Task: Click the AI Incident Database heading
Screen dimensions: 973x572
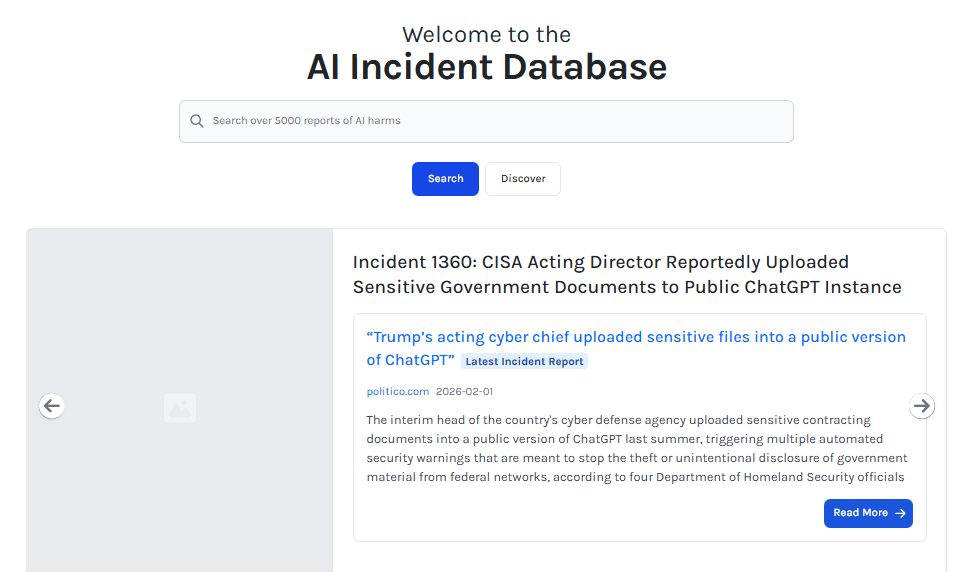Action: [x=486, y=67]
